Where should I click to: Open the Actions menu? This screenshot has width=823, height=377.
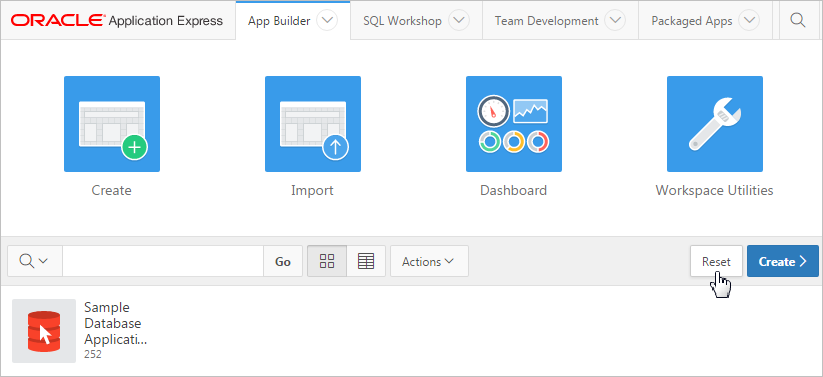coord(429,261)
